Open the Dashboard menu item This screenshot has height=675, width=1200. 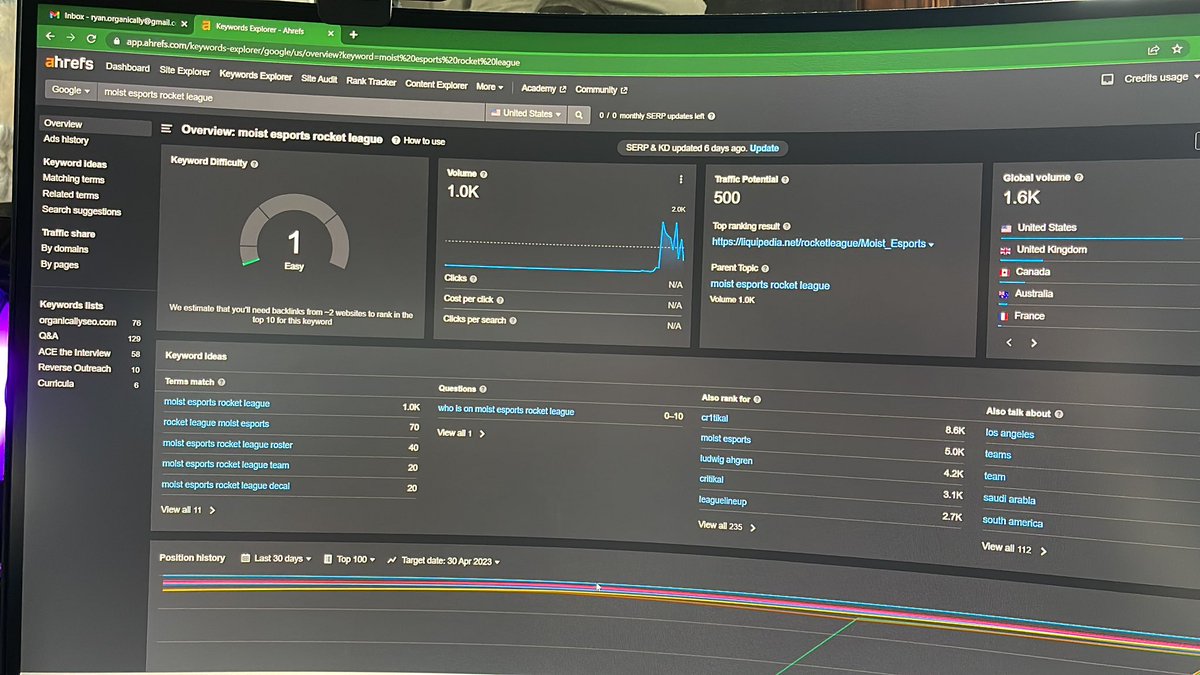click(127, 68)
